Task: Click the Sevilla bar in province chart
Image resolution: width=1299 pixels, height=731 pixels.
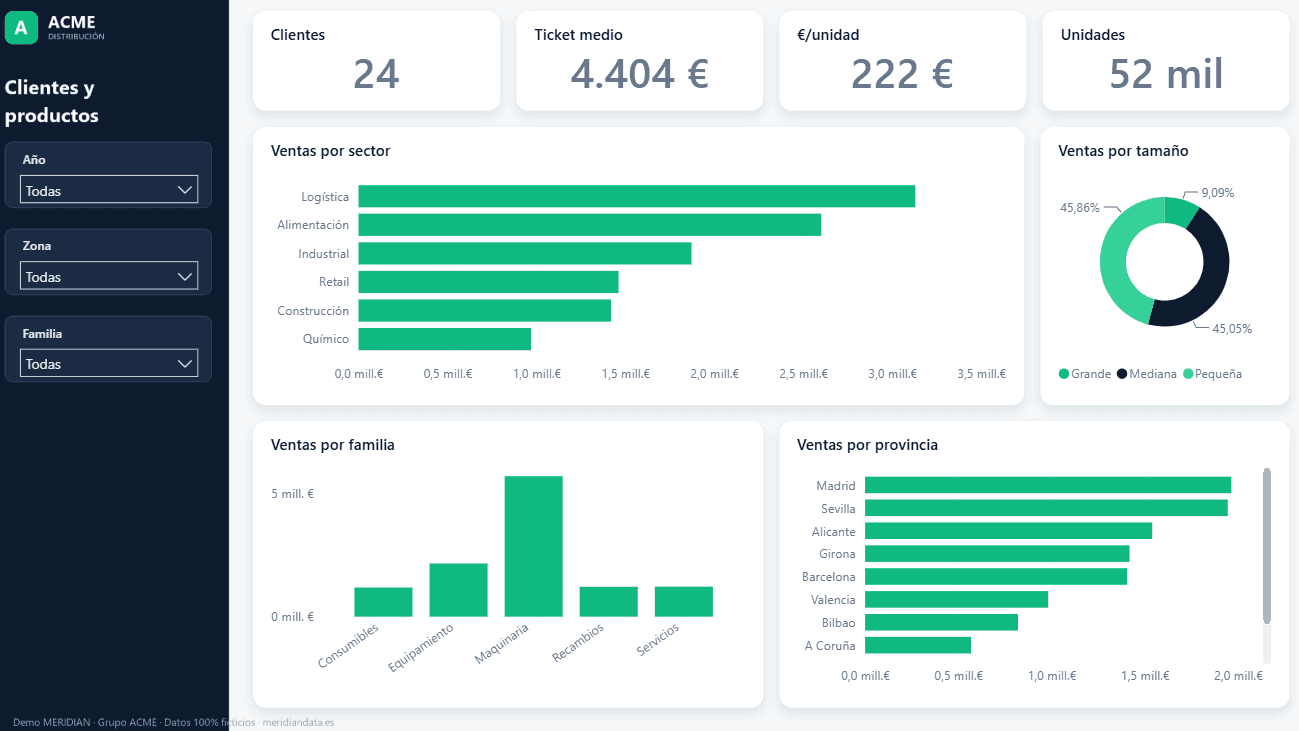Action: [1046, 508]
